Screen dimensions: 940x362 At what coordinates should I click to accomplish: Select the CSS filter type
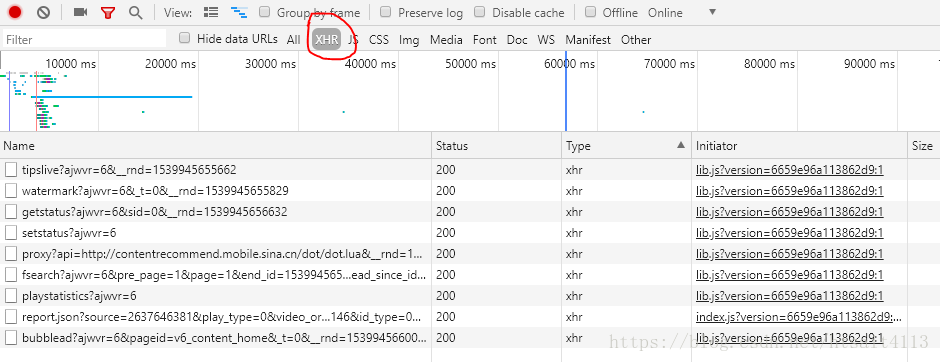point(379,40)
